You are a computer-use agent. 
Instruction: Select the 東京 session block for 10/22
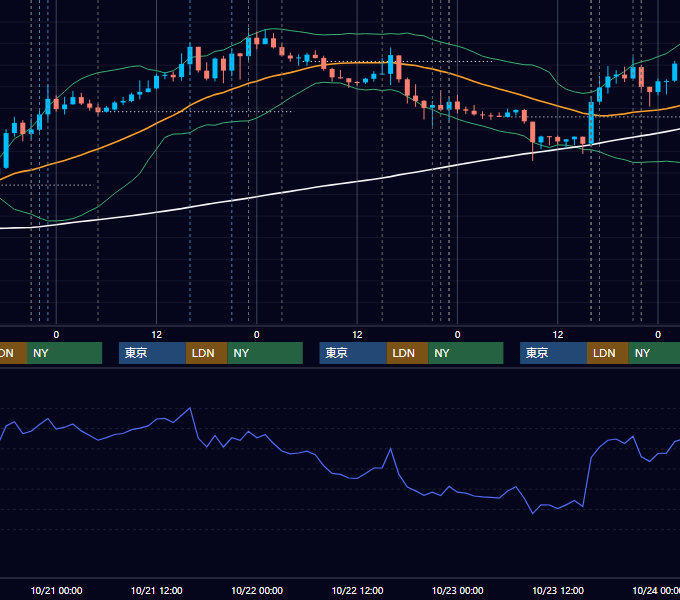353,353
